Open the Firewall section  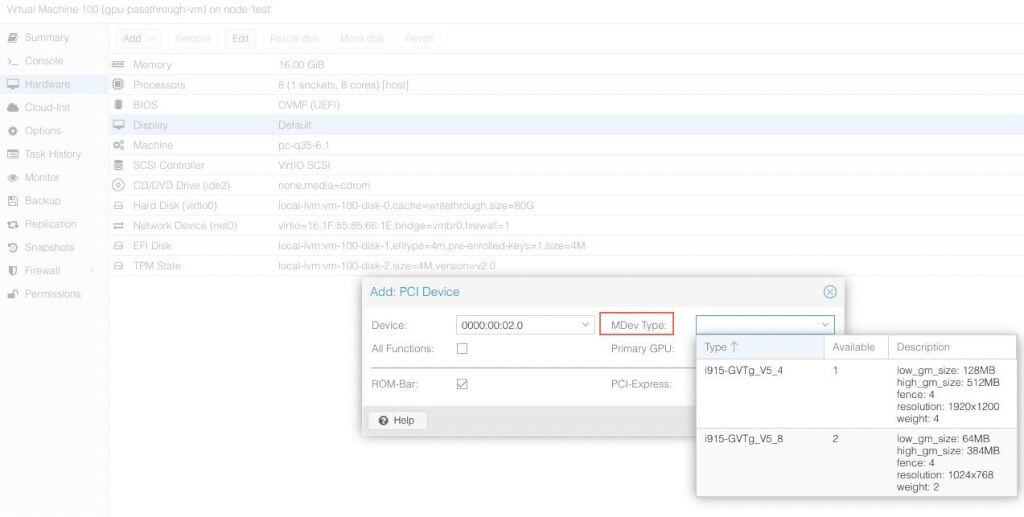[x=42, y=271]
